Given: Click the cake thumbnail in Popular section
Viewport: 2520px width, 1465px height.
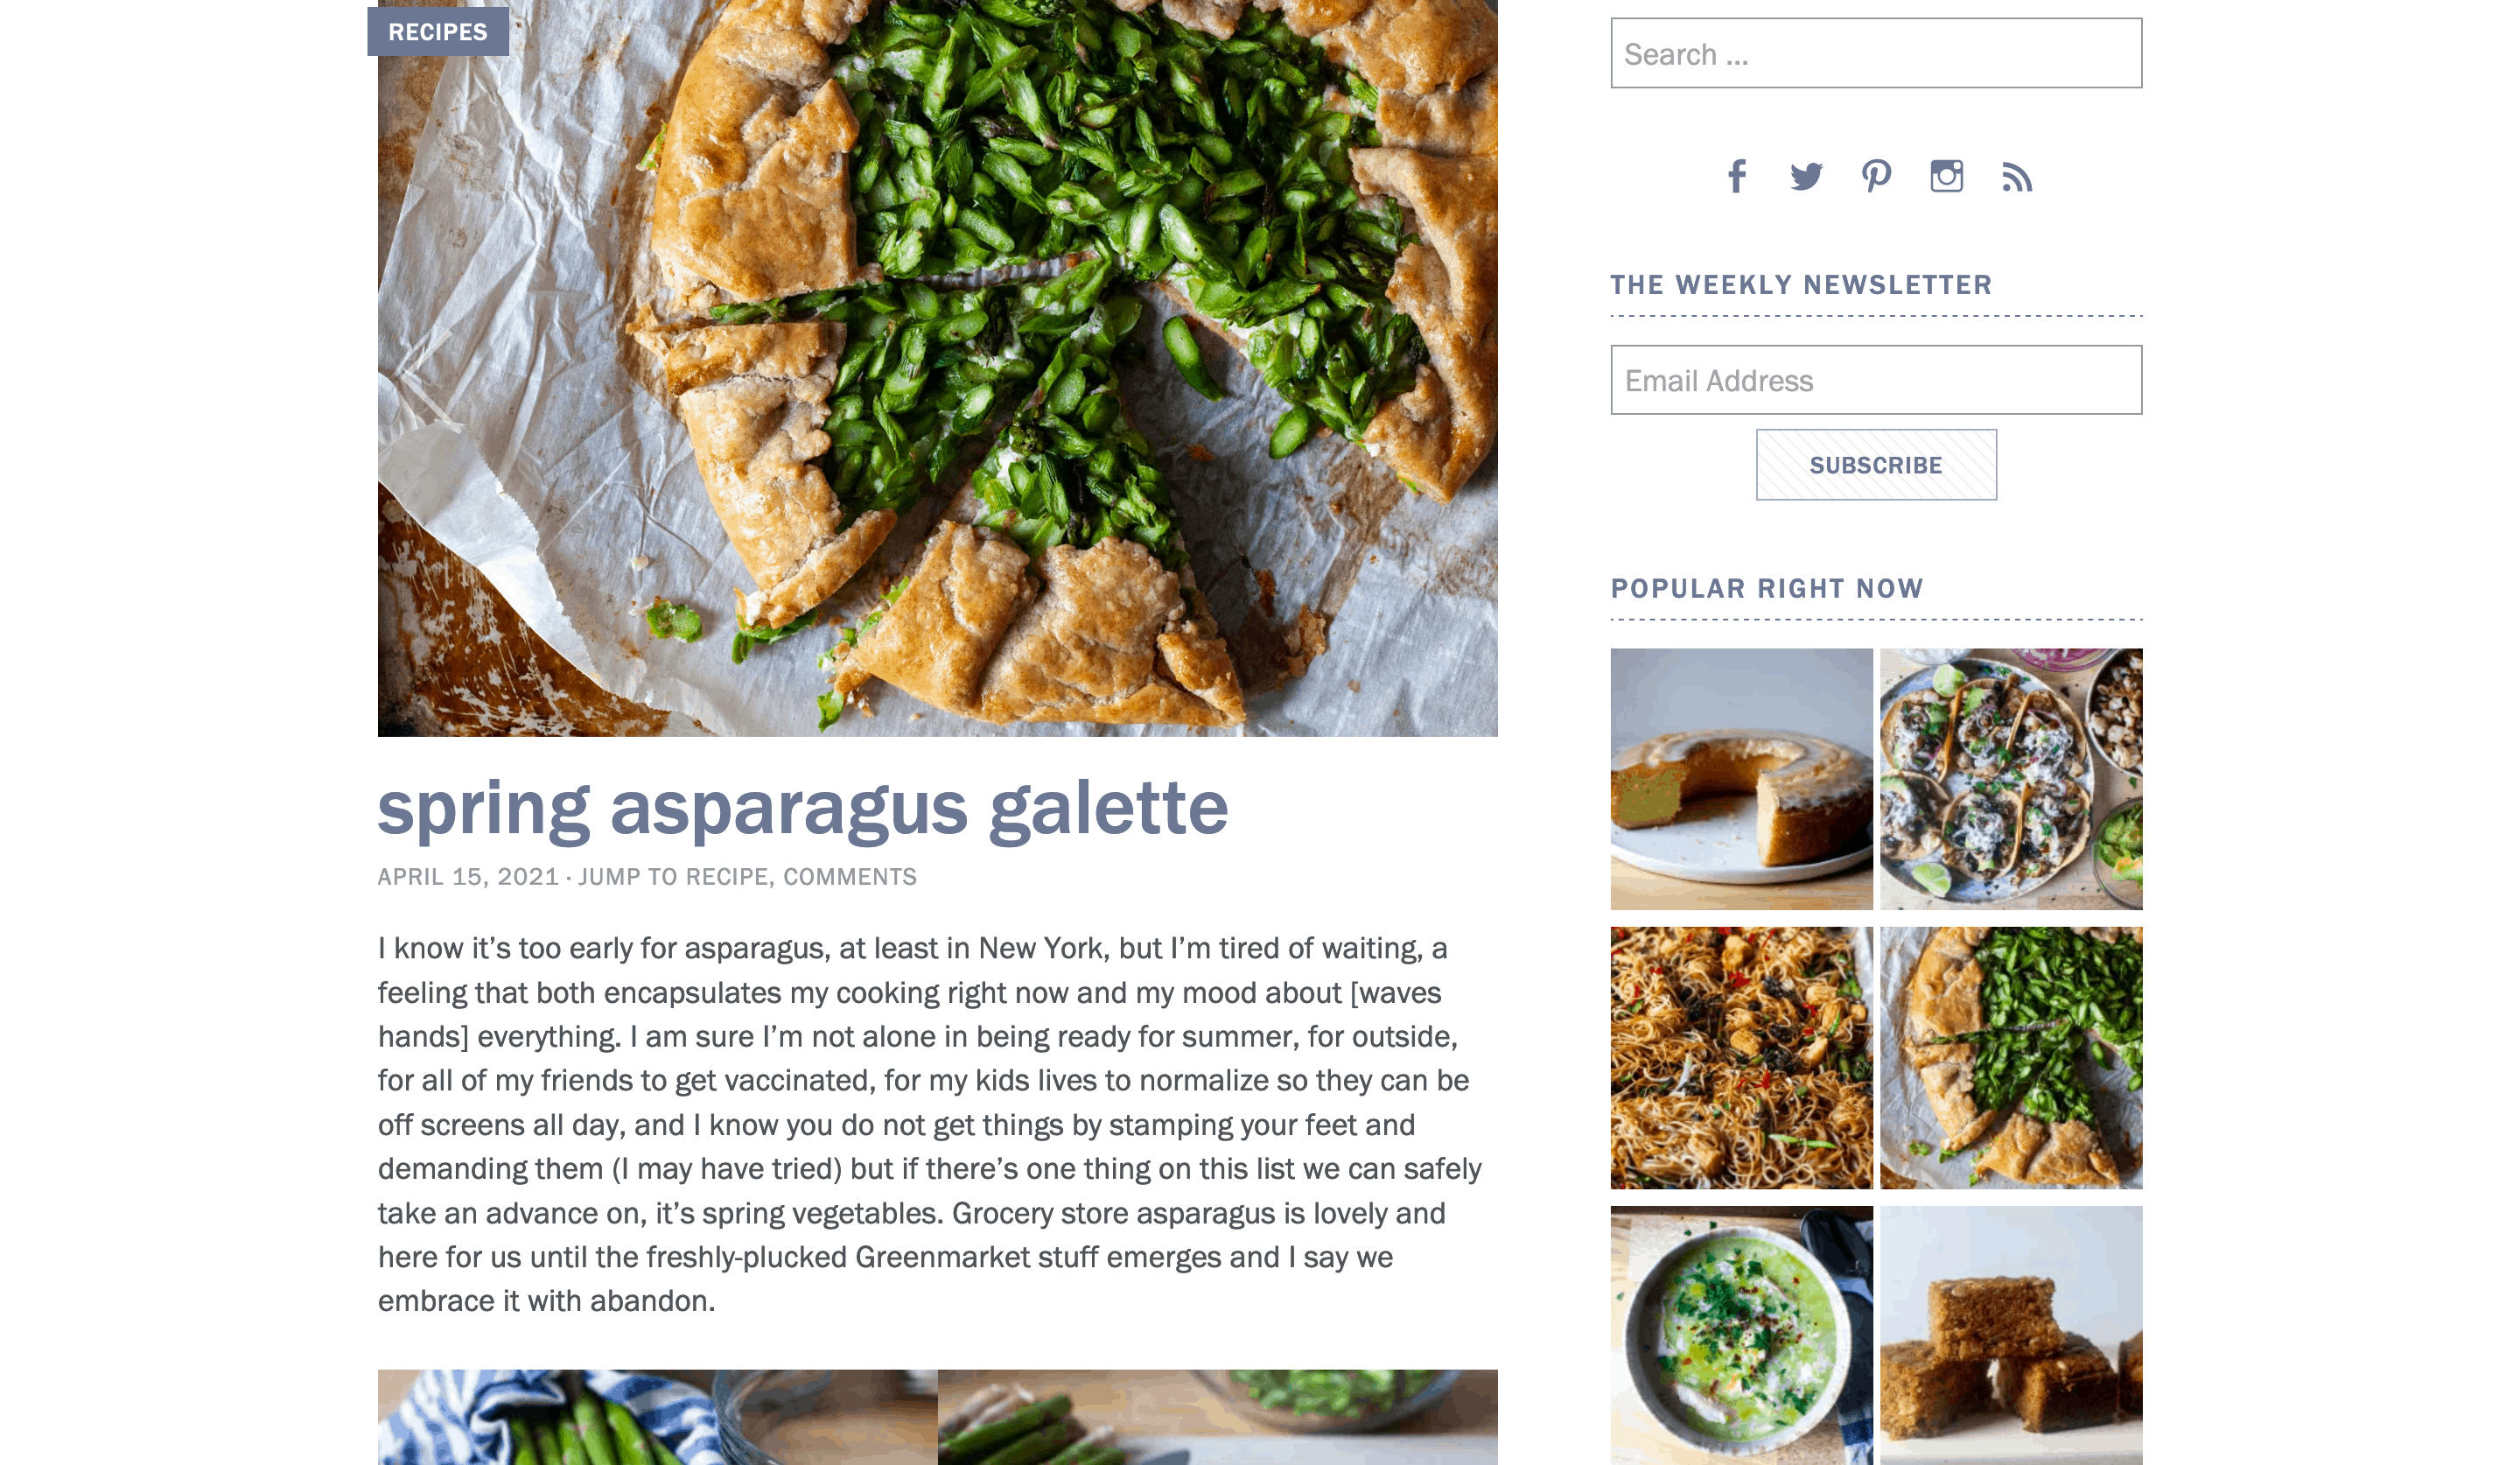Looking at the screenshot, I should (x=1739, y=778).
